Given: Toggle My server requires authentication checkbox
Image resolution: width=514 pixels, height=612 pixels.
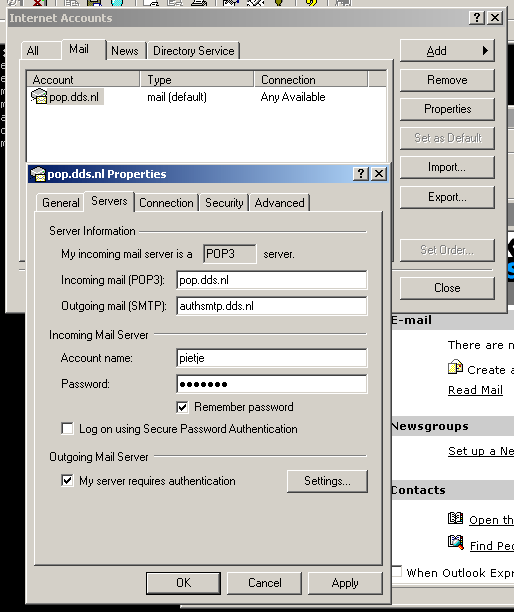Looking at the screenshot, I should [67, 480].
